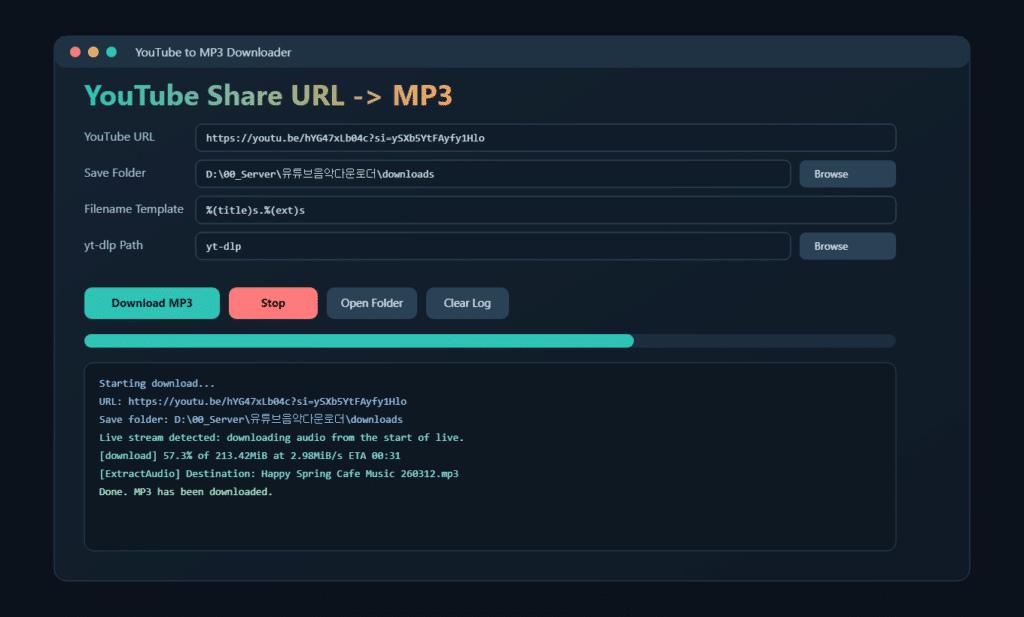Click the teal maximize dot in title bar
The width and height of the screenshot is (1024, 617).
click(111, 52)
